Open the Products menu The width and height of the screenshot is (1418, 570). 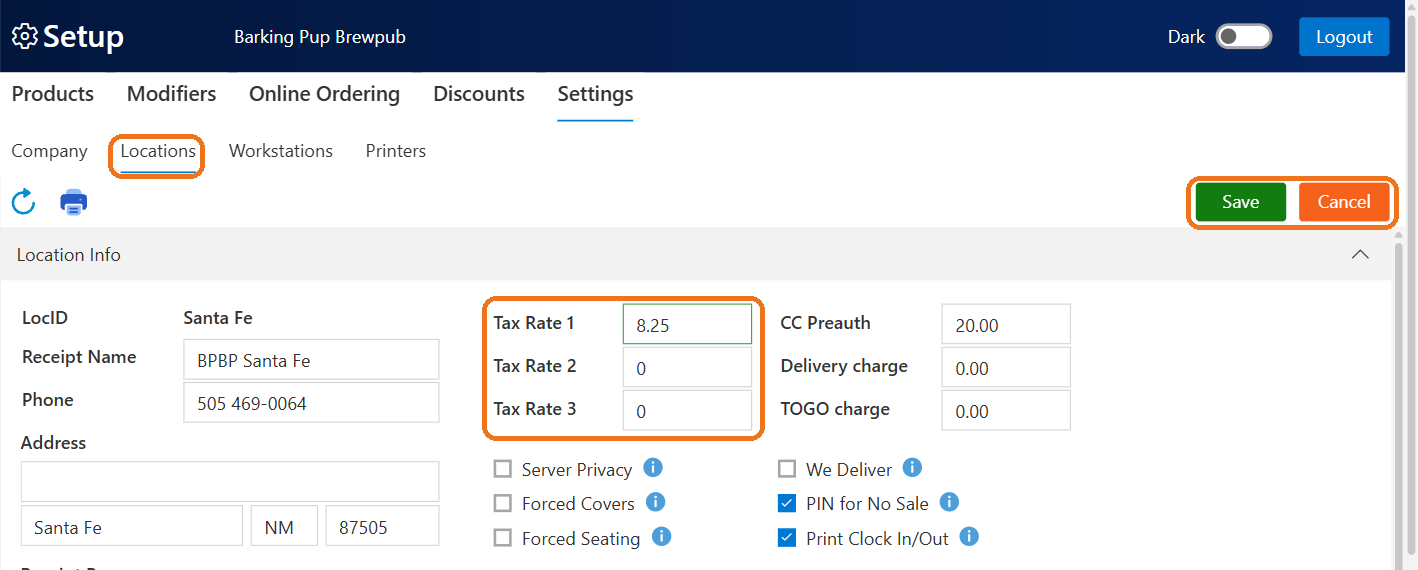click(53, 94)
